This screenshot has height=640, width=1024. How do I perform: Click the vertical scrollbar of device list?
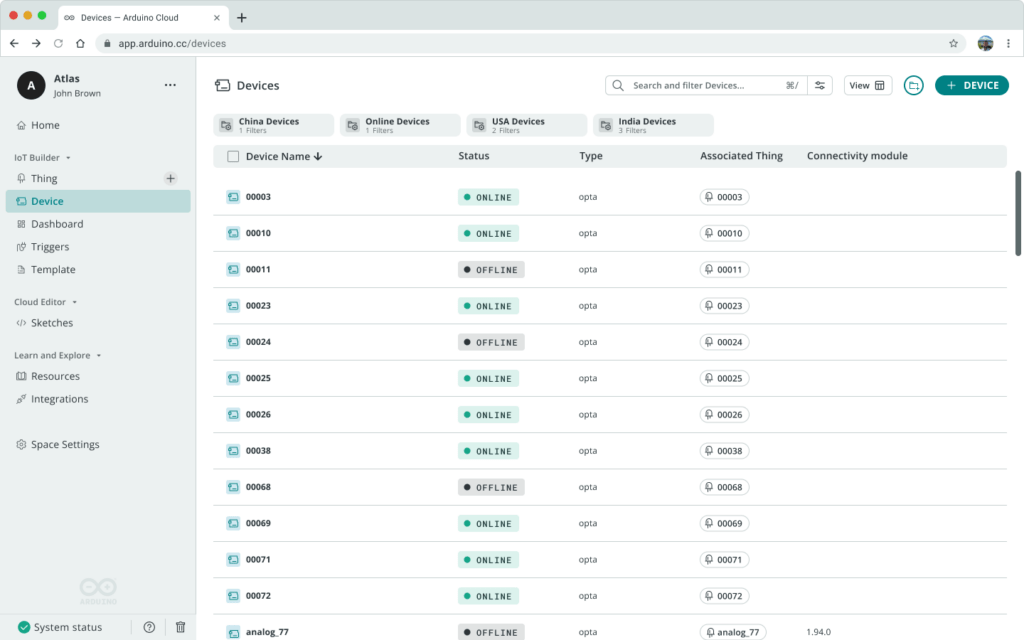(1018, 212)
